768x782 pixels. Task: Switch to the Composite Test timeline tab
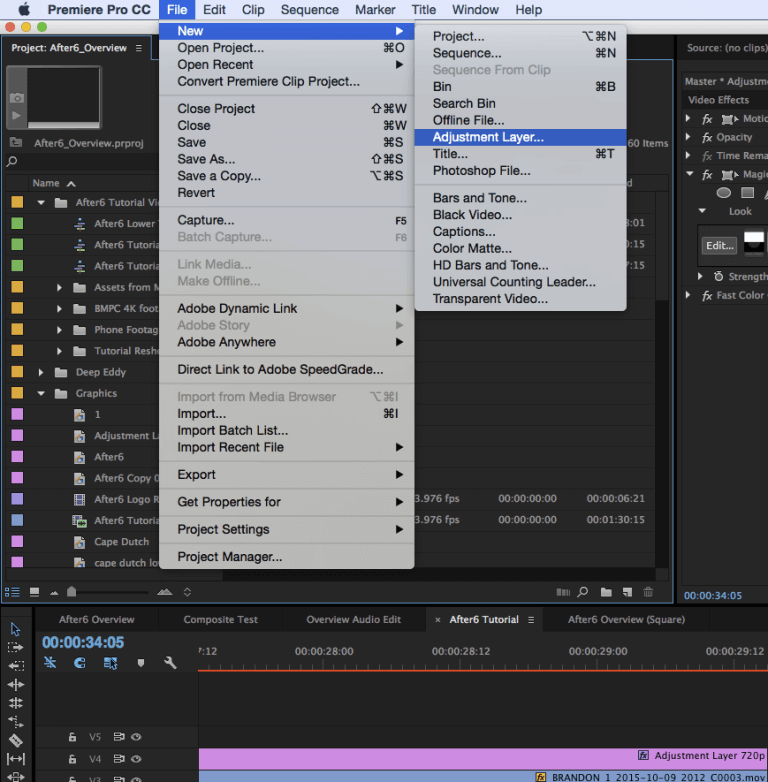pyautogui.click(x=220, y=619)
